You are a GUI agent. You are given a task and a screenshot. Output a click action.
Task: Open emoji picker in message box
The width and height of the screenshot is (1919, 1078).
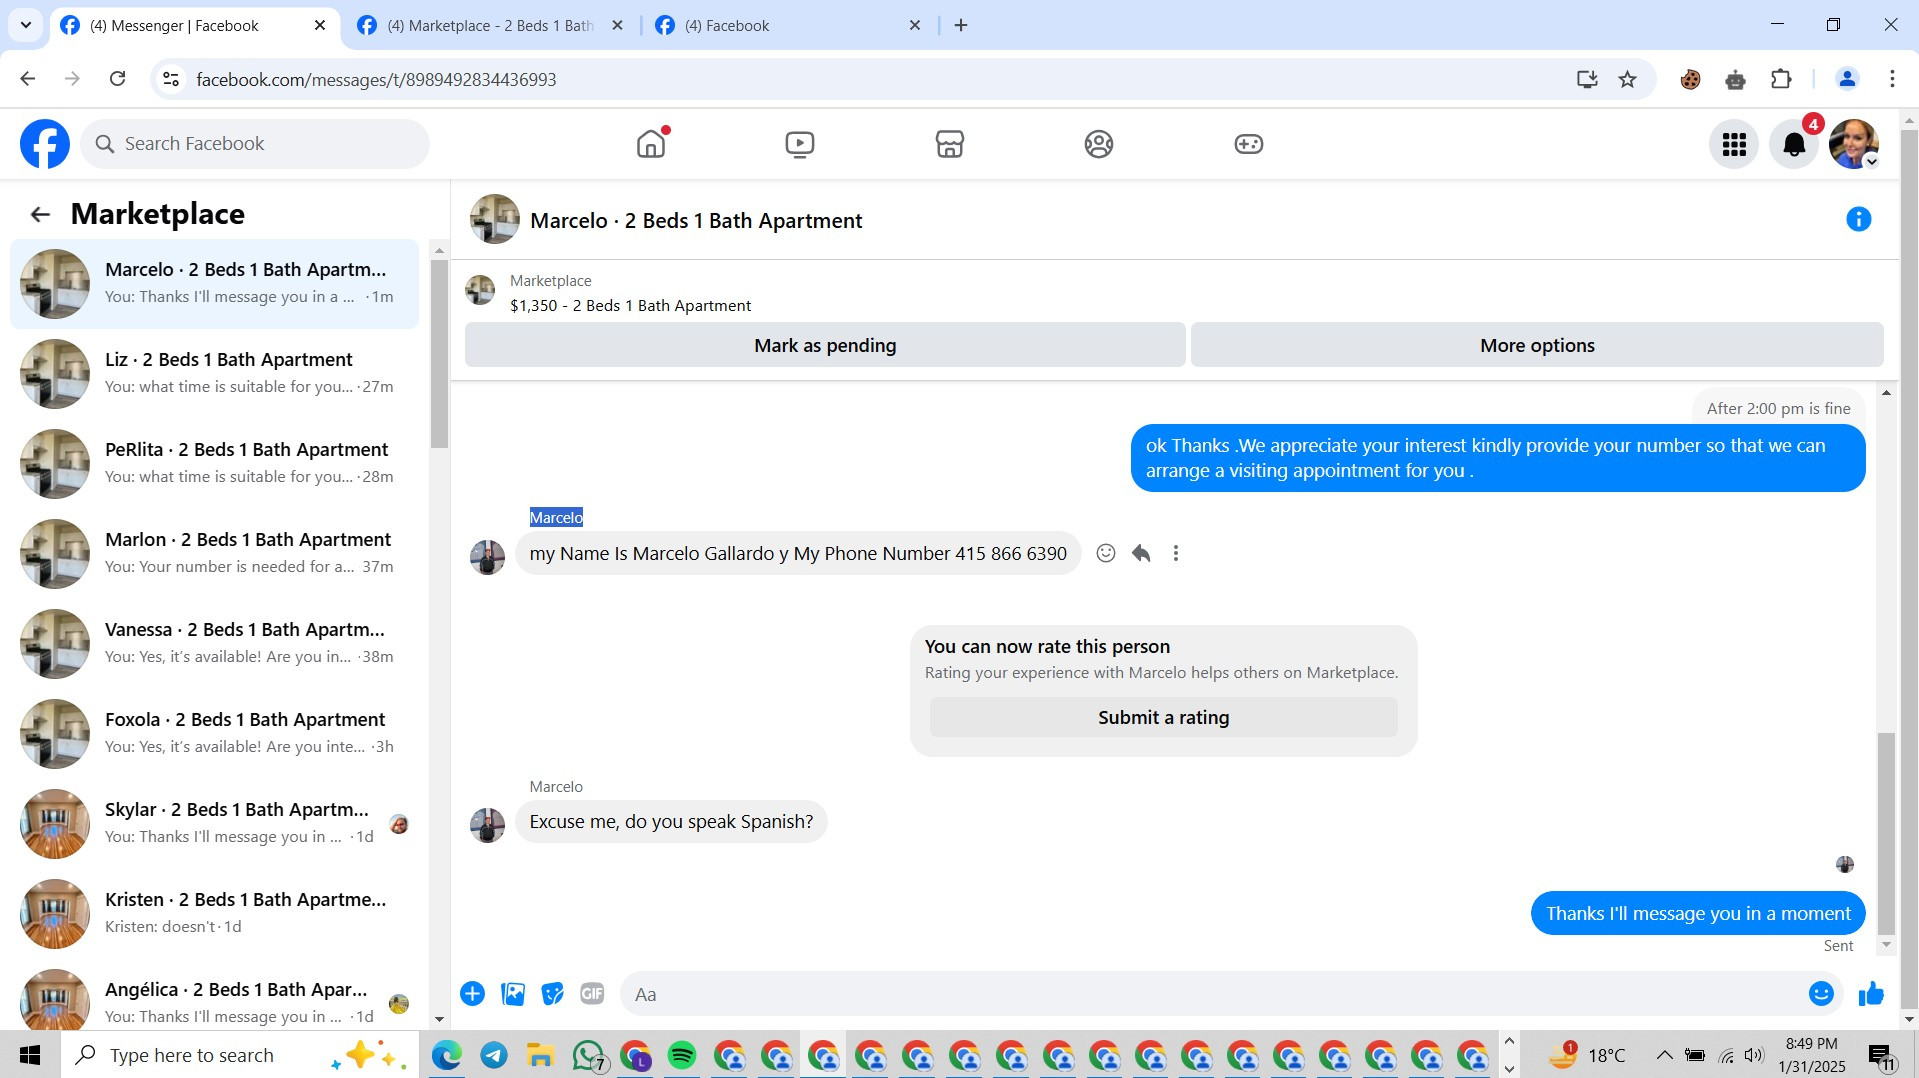[1821, 994]
